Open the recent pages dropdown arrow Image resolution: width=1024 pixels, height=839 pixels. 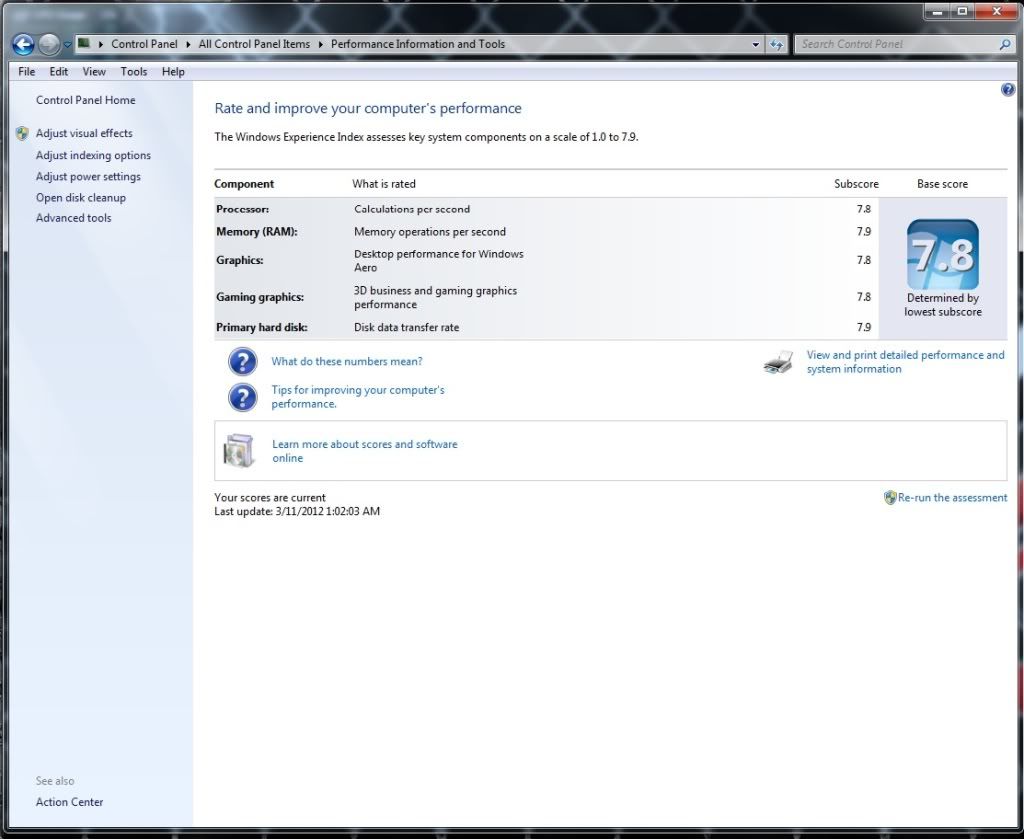click(x=68, y=45)
